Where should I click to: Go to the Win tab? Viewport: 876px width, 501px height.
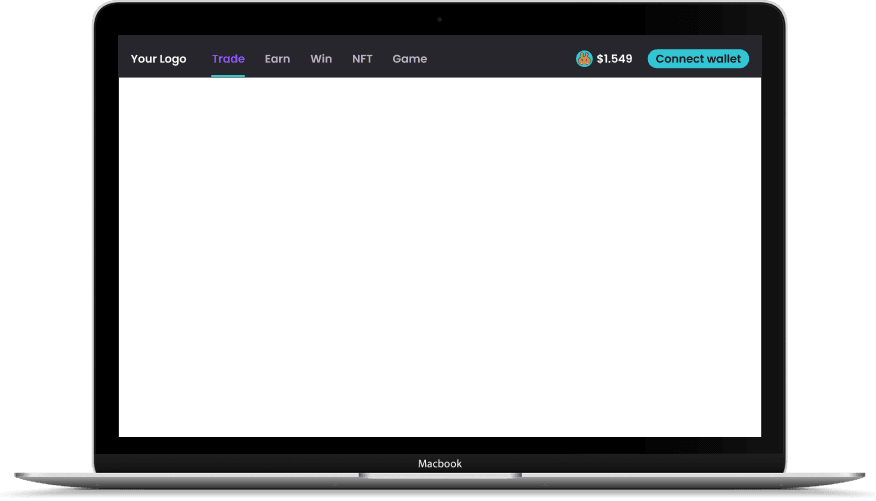321,59
